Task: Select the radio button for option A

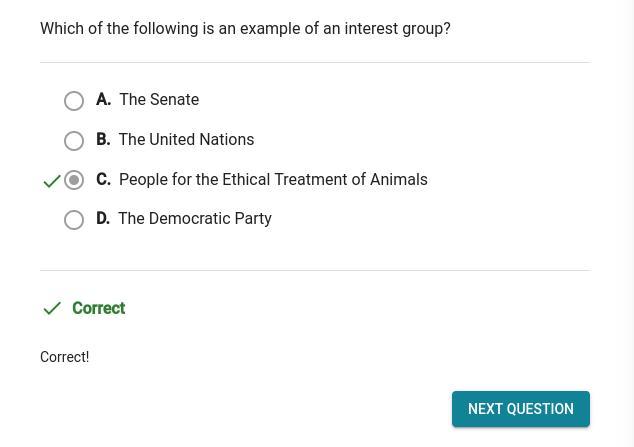Action: point(74,101)
